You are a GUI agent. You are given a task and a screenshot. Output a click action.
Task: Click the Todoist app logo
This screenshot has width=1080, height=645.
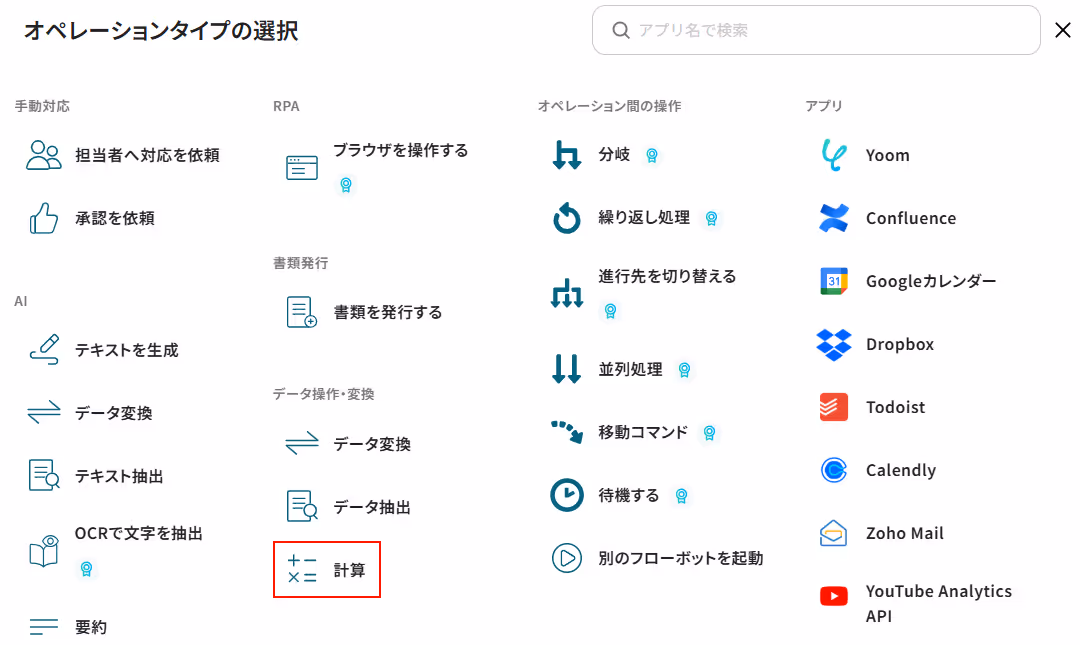click(834, 407)
